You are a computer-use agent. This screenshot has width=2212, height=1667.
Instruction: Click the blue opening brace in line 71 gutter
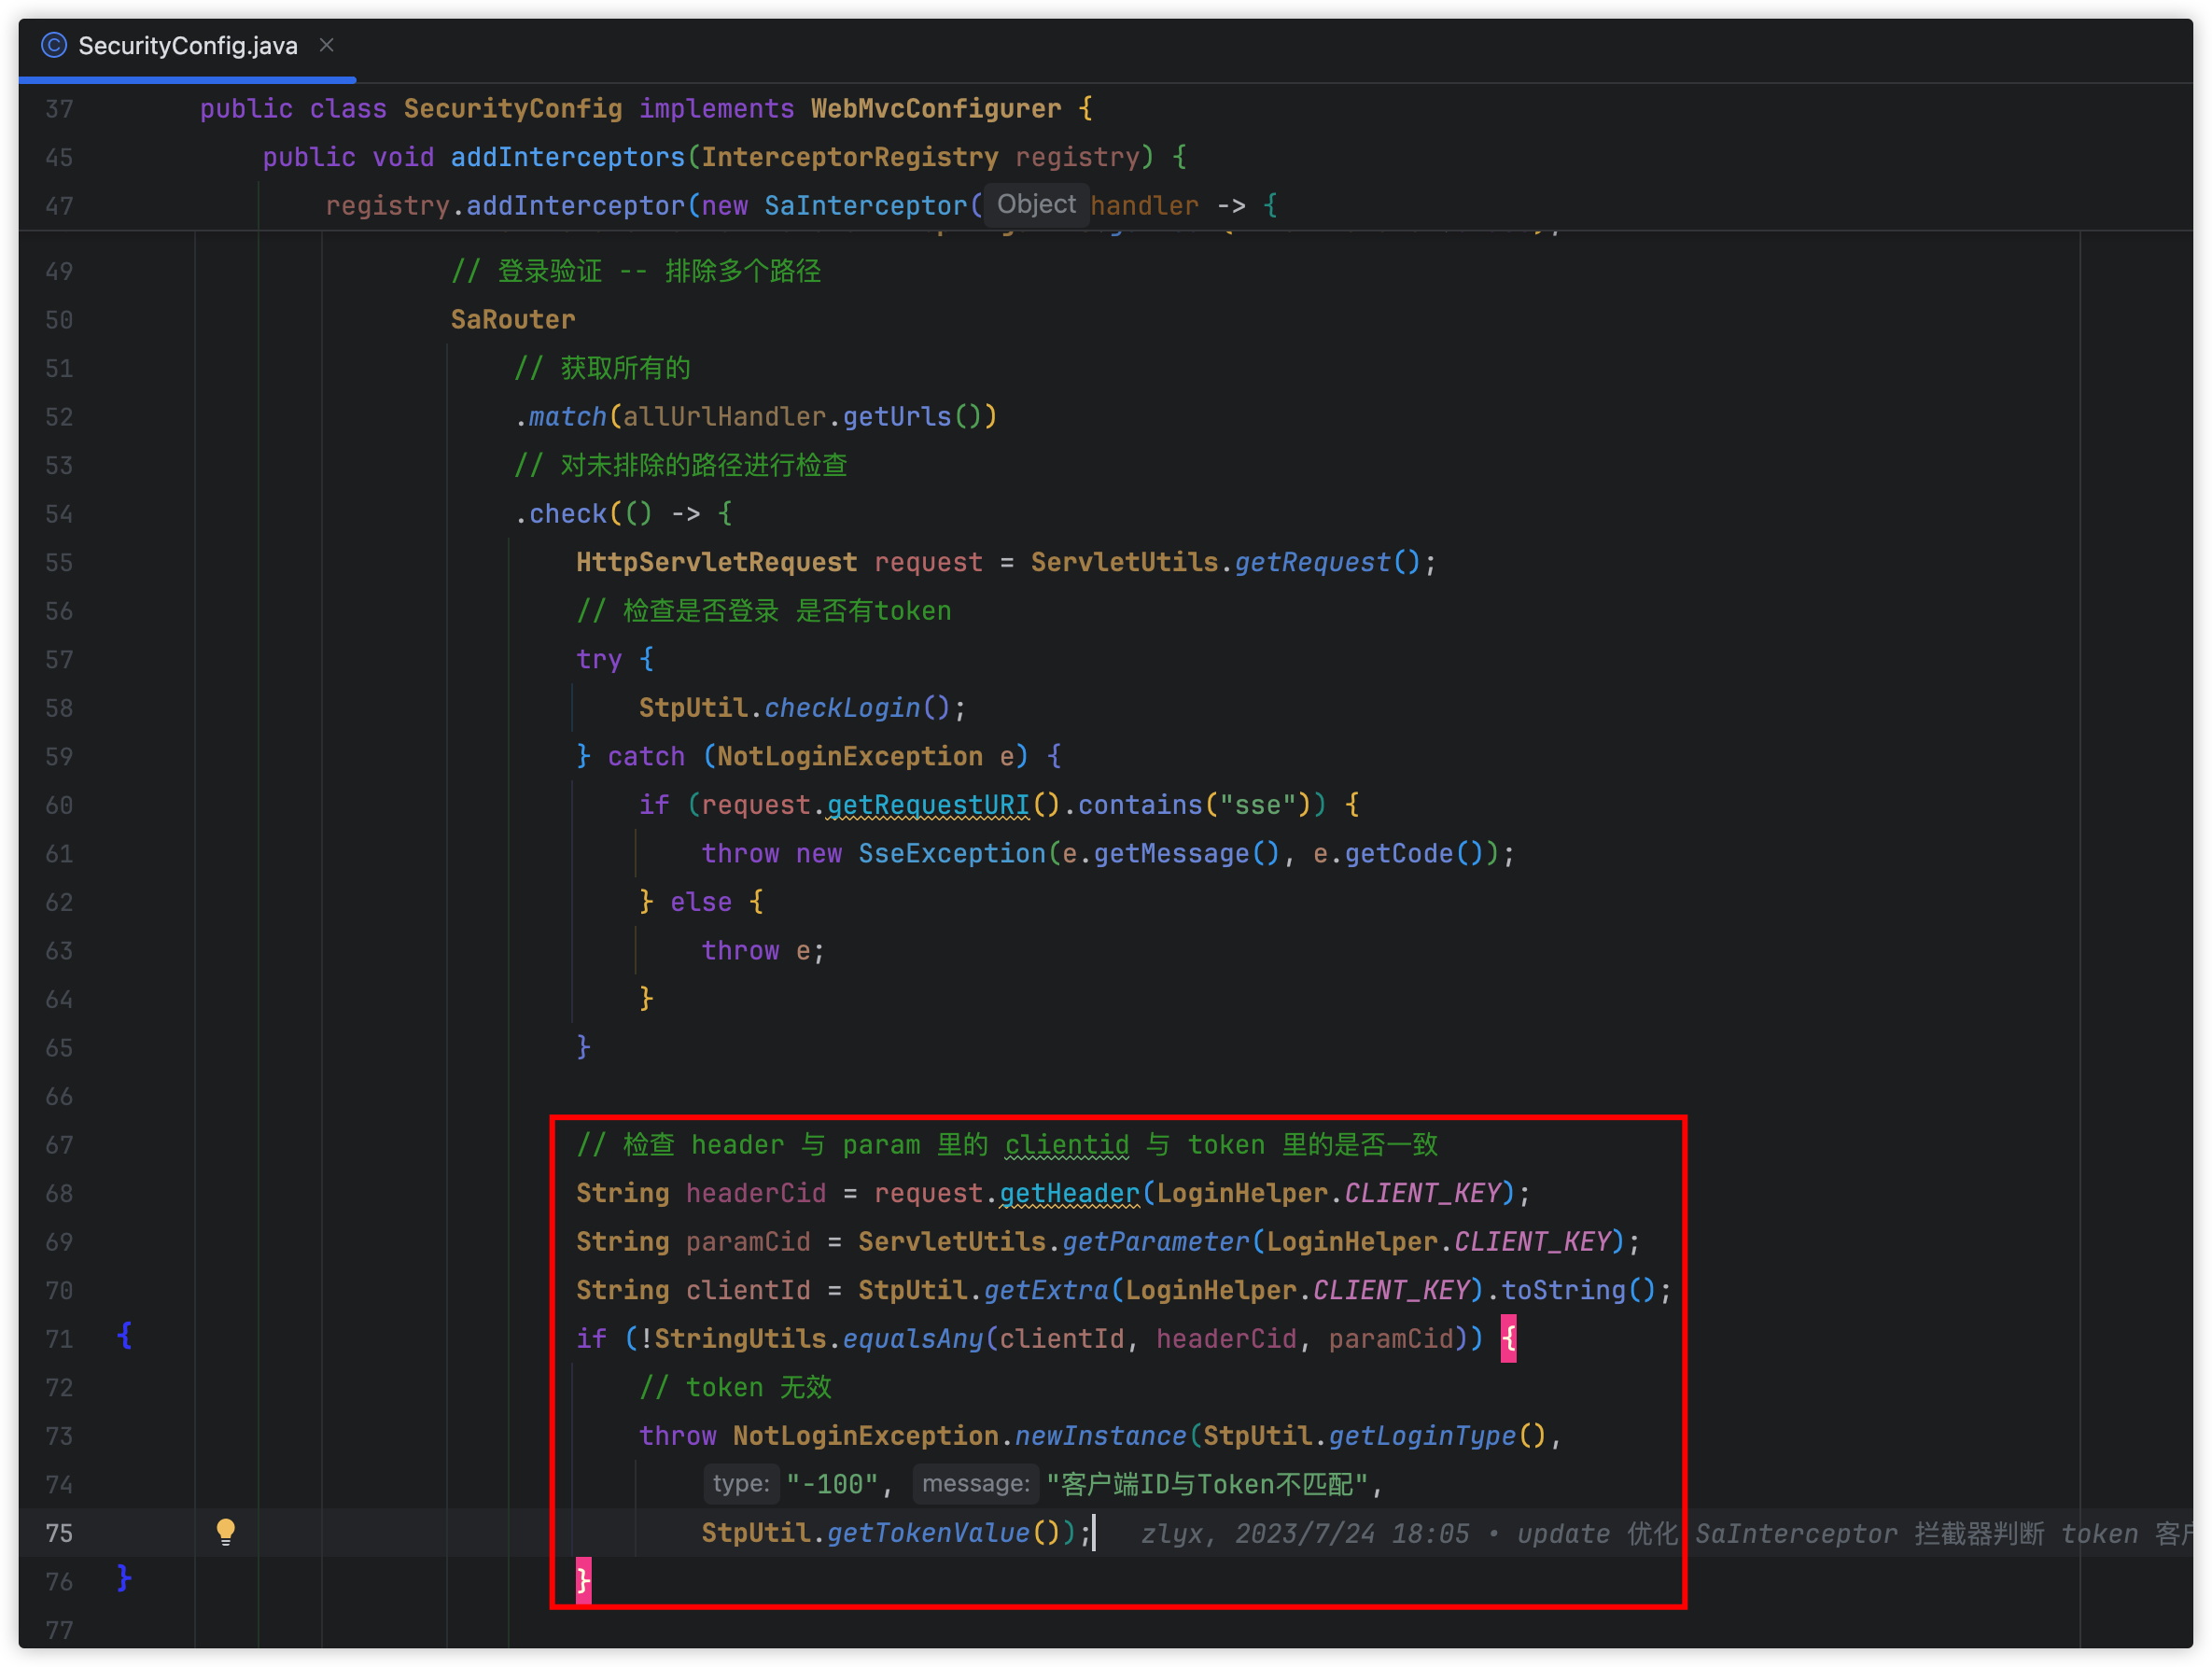pos(124,1336)
